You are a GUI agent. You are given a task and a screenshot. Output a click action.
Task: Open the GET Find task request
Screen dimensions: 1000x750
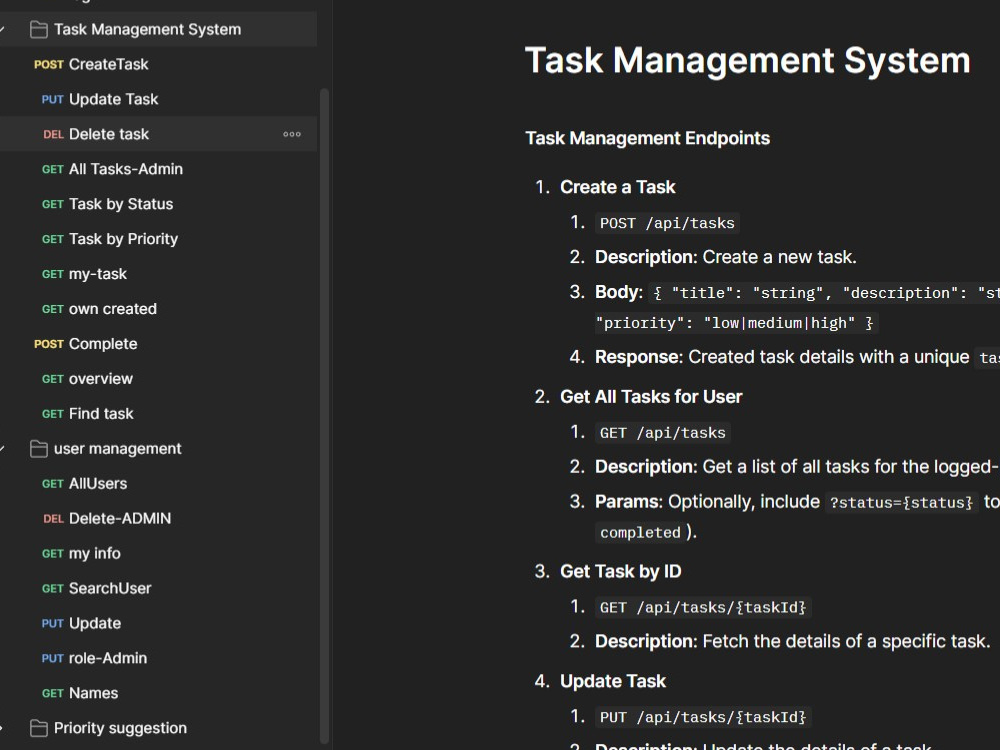coord(158,414)
